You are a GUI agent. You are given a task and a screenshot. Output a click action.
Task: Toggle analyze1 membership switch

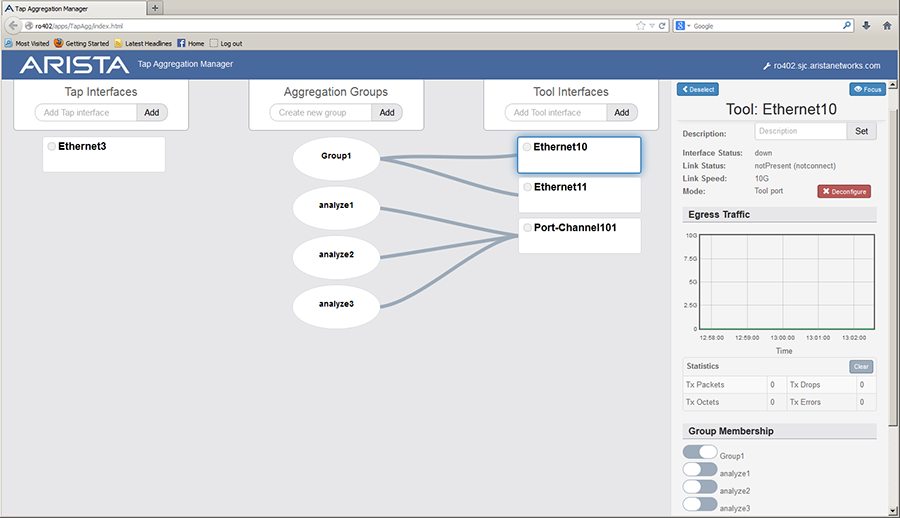click(x=700, y=470)
